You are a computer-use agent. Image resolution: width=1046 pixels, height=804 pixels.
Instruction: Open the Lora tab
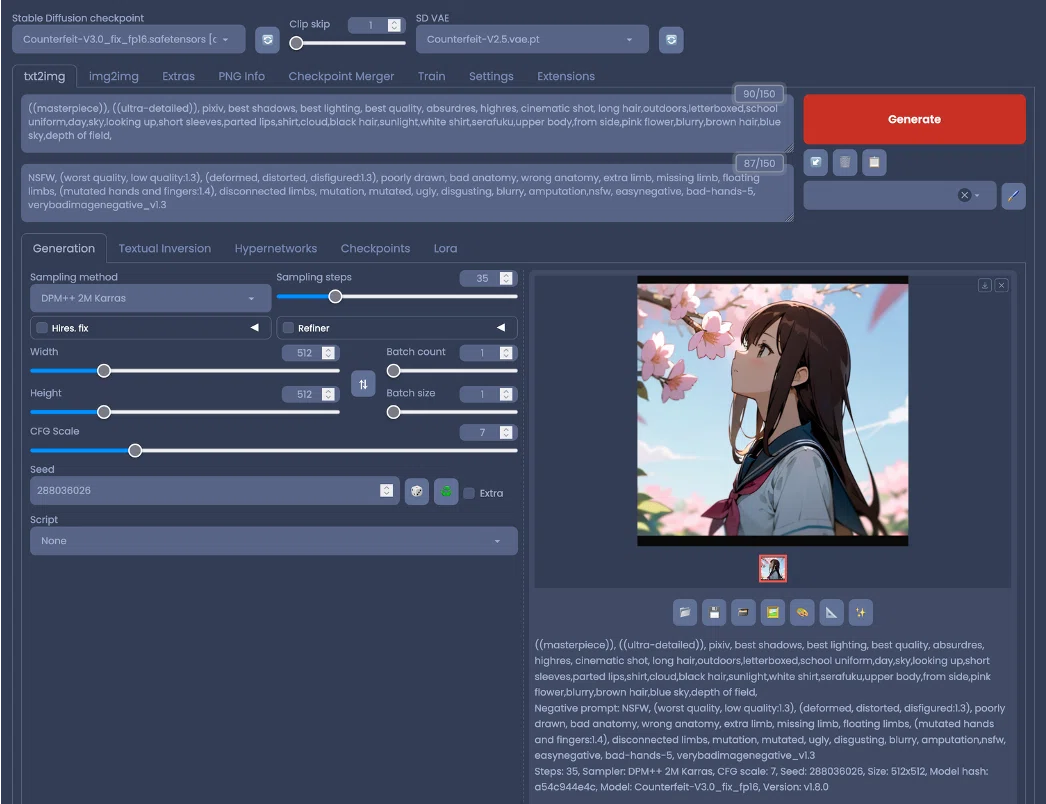[445, 248]
